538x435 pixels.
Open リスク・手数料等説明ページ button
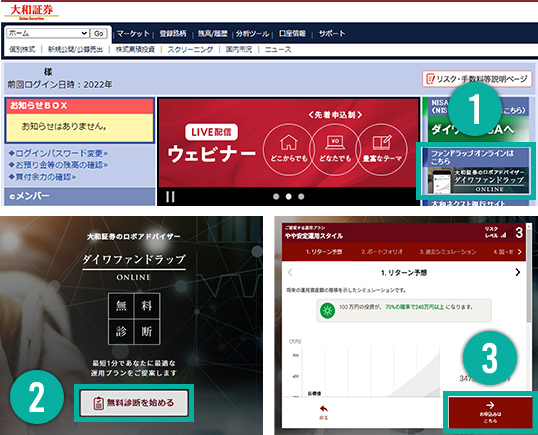point(477,79)
